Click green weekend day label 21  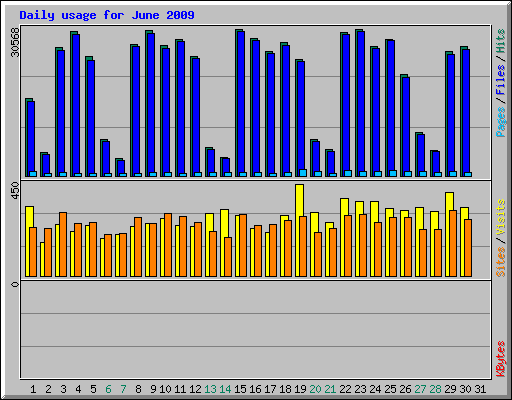click(330, 389)
